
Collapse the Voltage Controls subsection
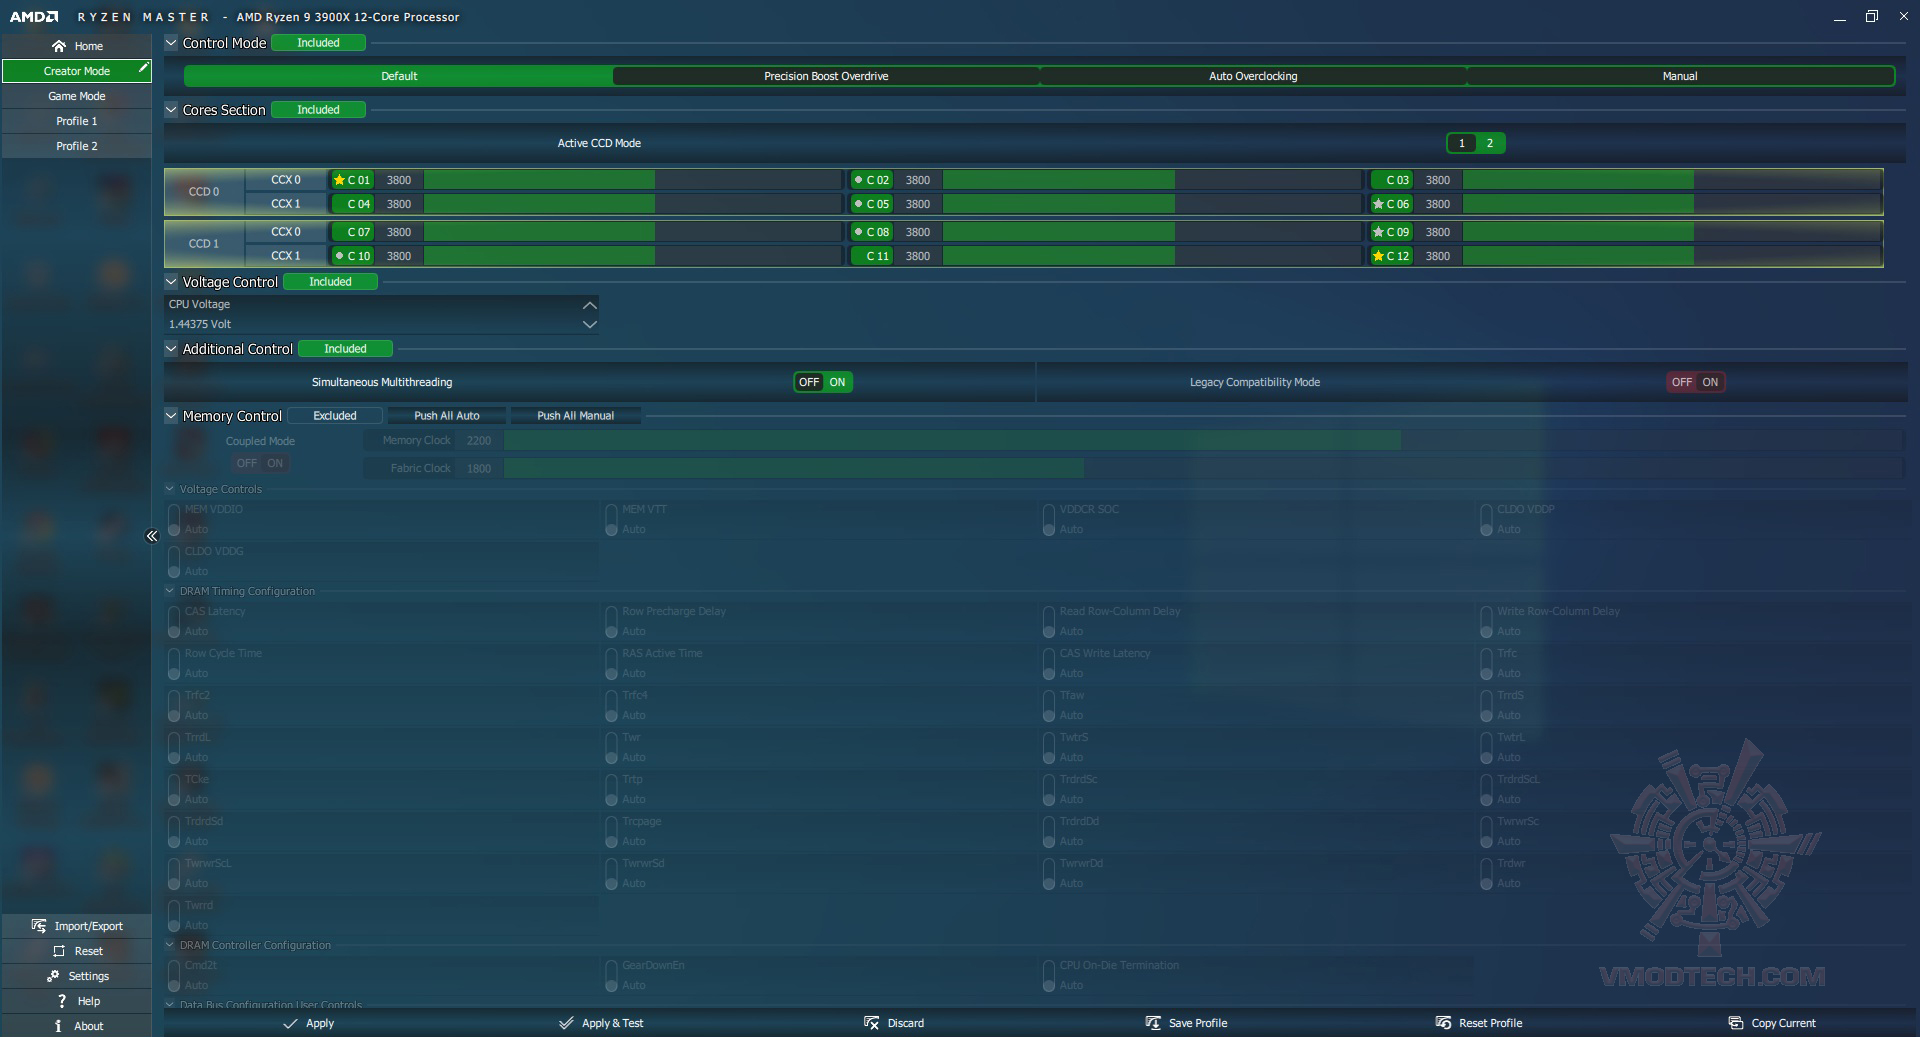tap(170, 489)
